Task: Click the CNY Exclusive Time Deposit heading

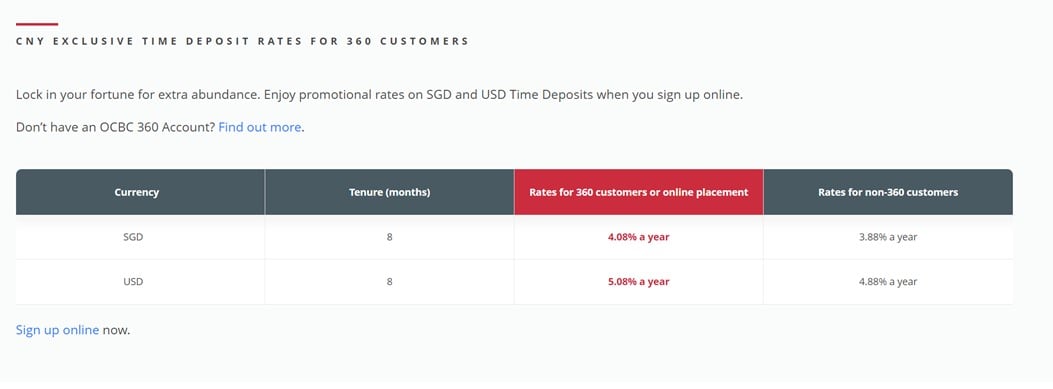Action: click(242, 41)
